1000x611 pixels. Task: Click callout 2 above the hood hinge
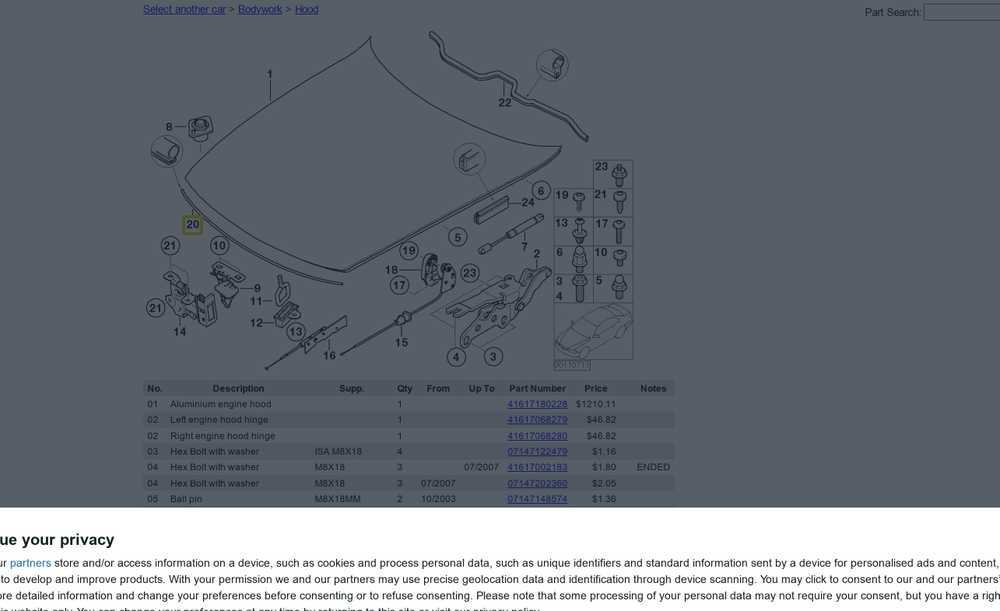[x=537, y=254]
